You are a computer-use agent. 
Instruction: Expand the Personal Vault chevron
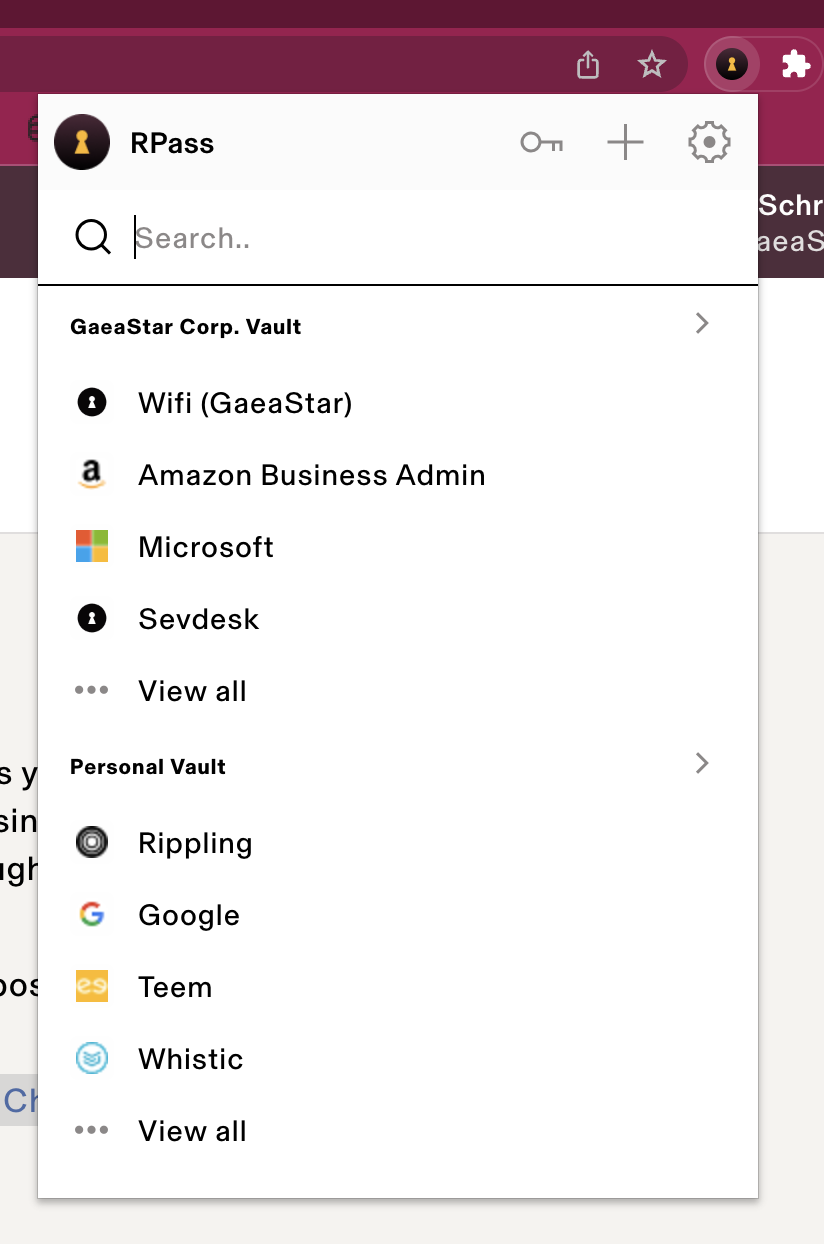(x=702, y=763)
